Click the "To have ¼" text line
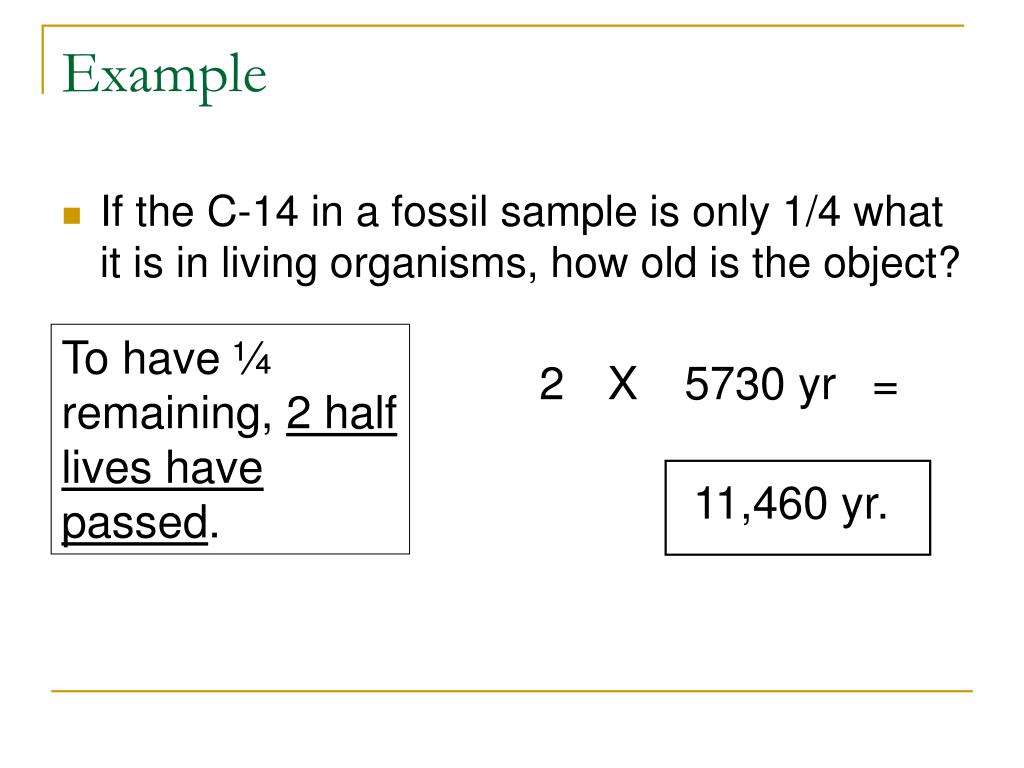Image resolution: width=1024 pixels, height=768 pixels. point(167,358)
